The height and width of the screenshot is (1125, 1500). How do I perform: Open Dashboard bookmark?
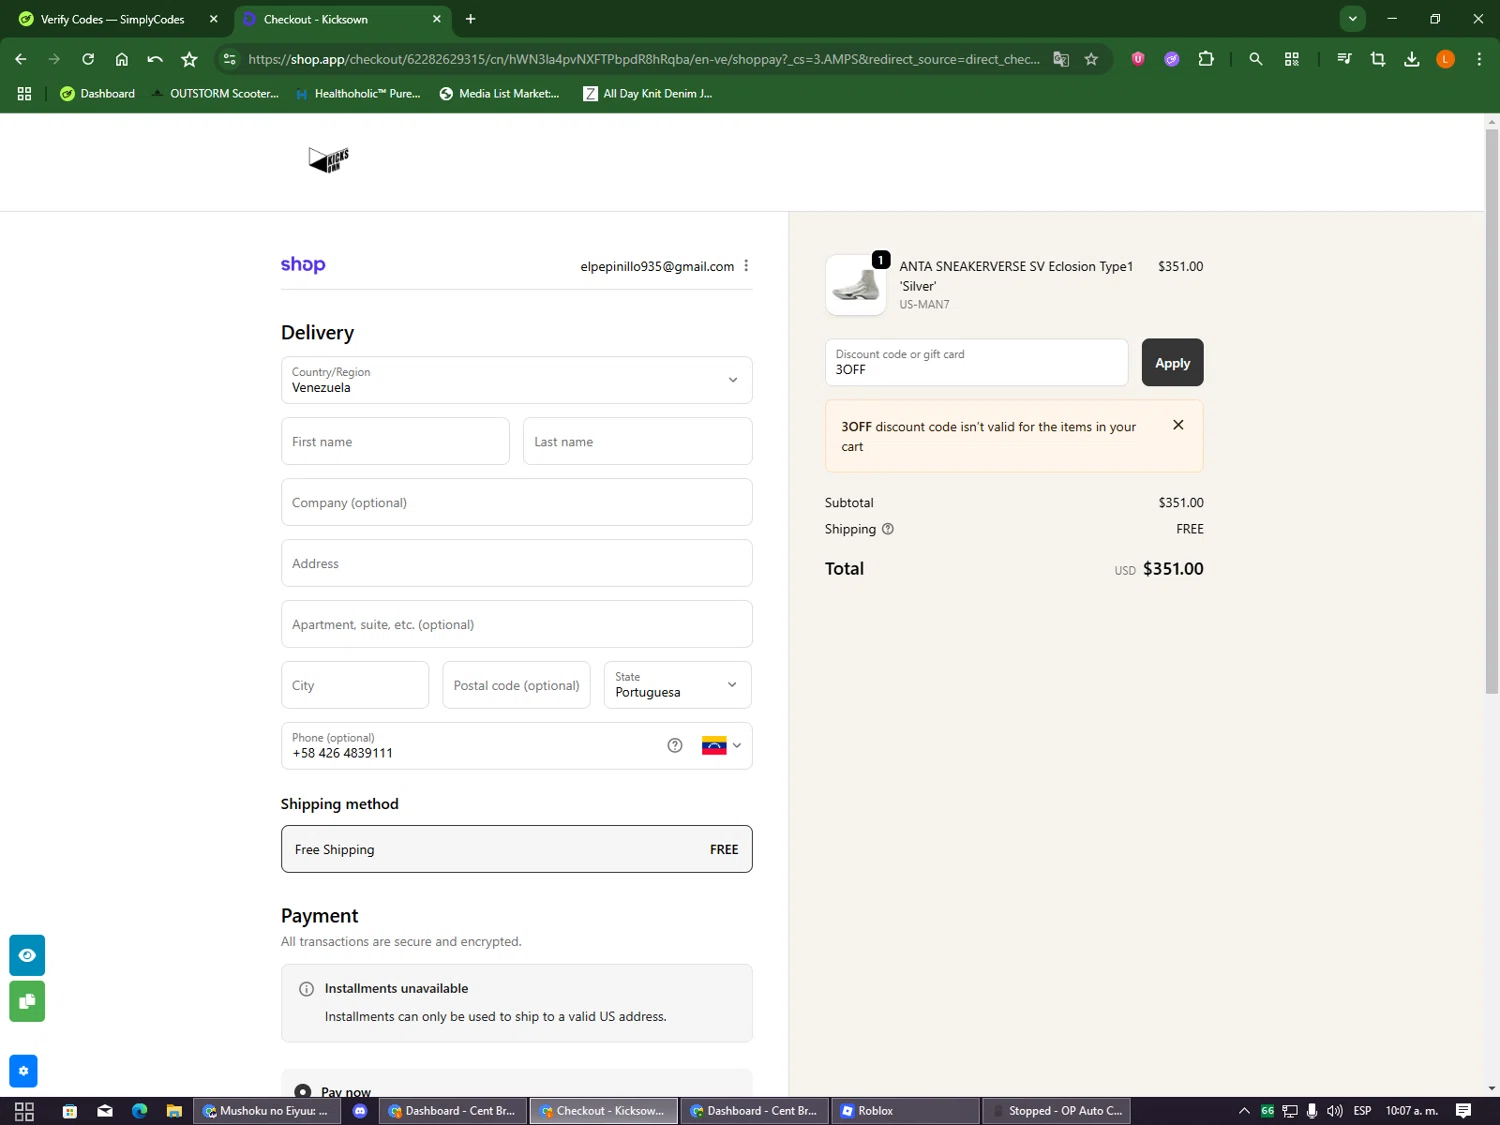point(97,93)
